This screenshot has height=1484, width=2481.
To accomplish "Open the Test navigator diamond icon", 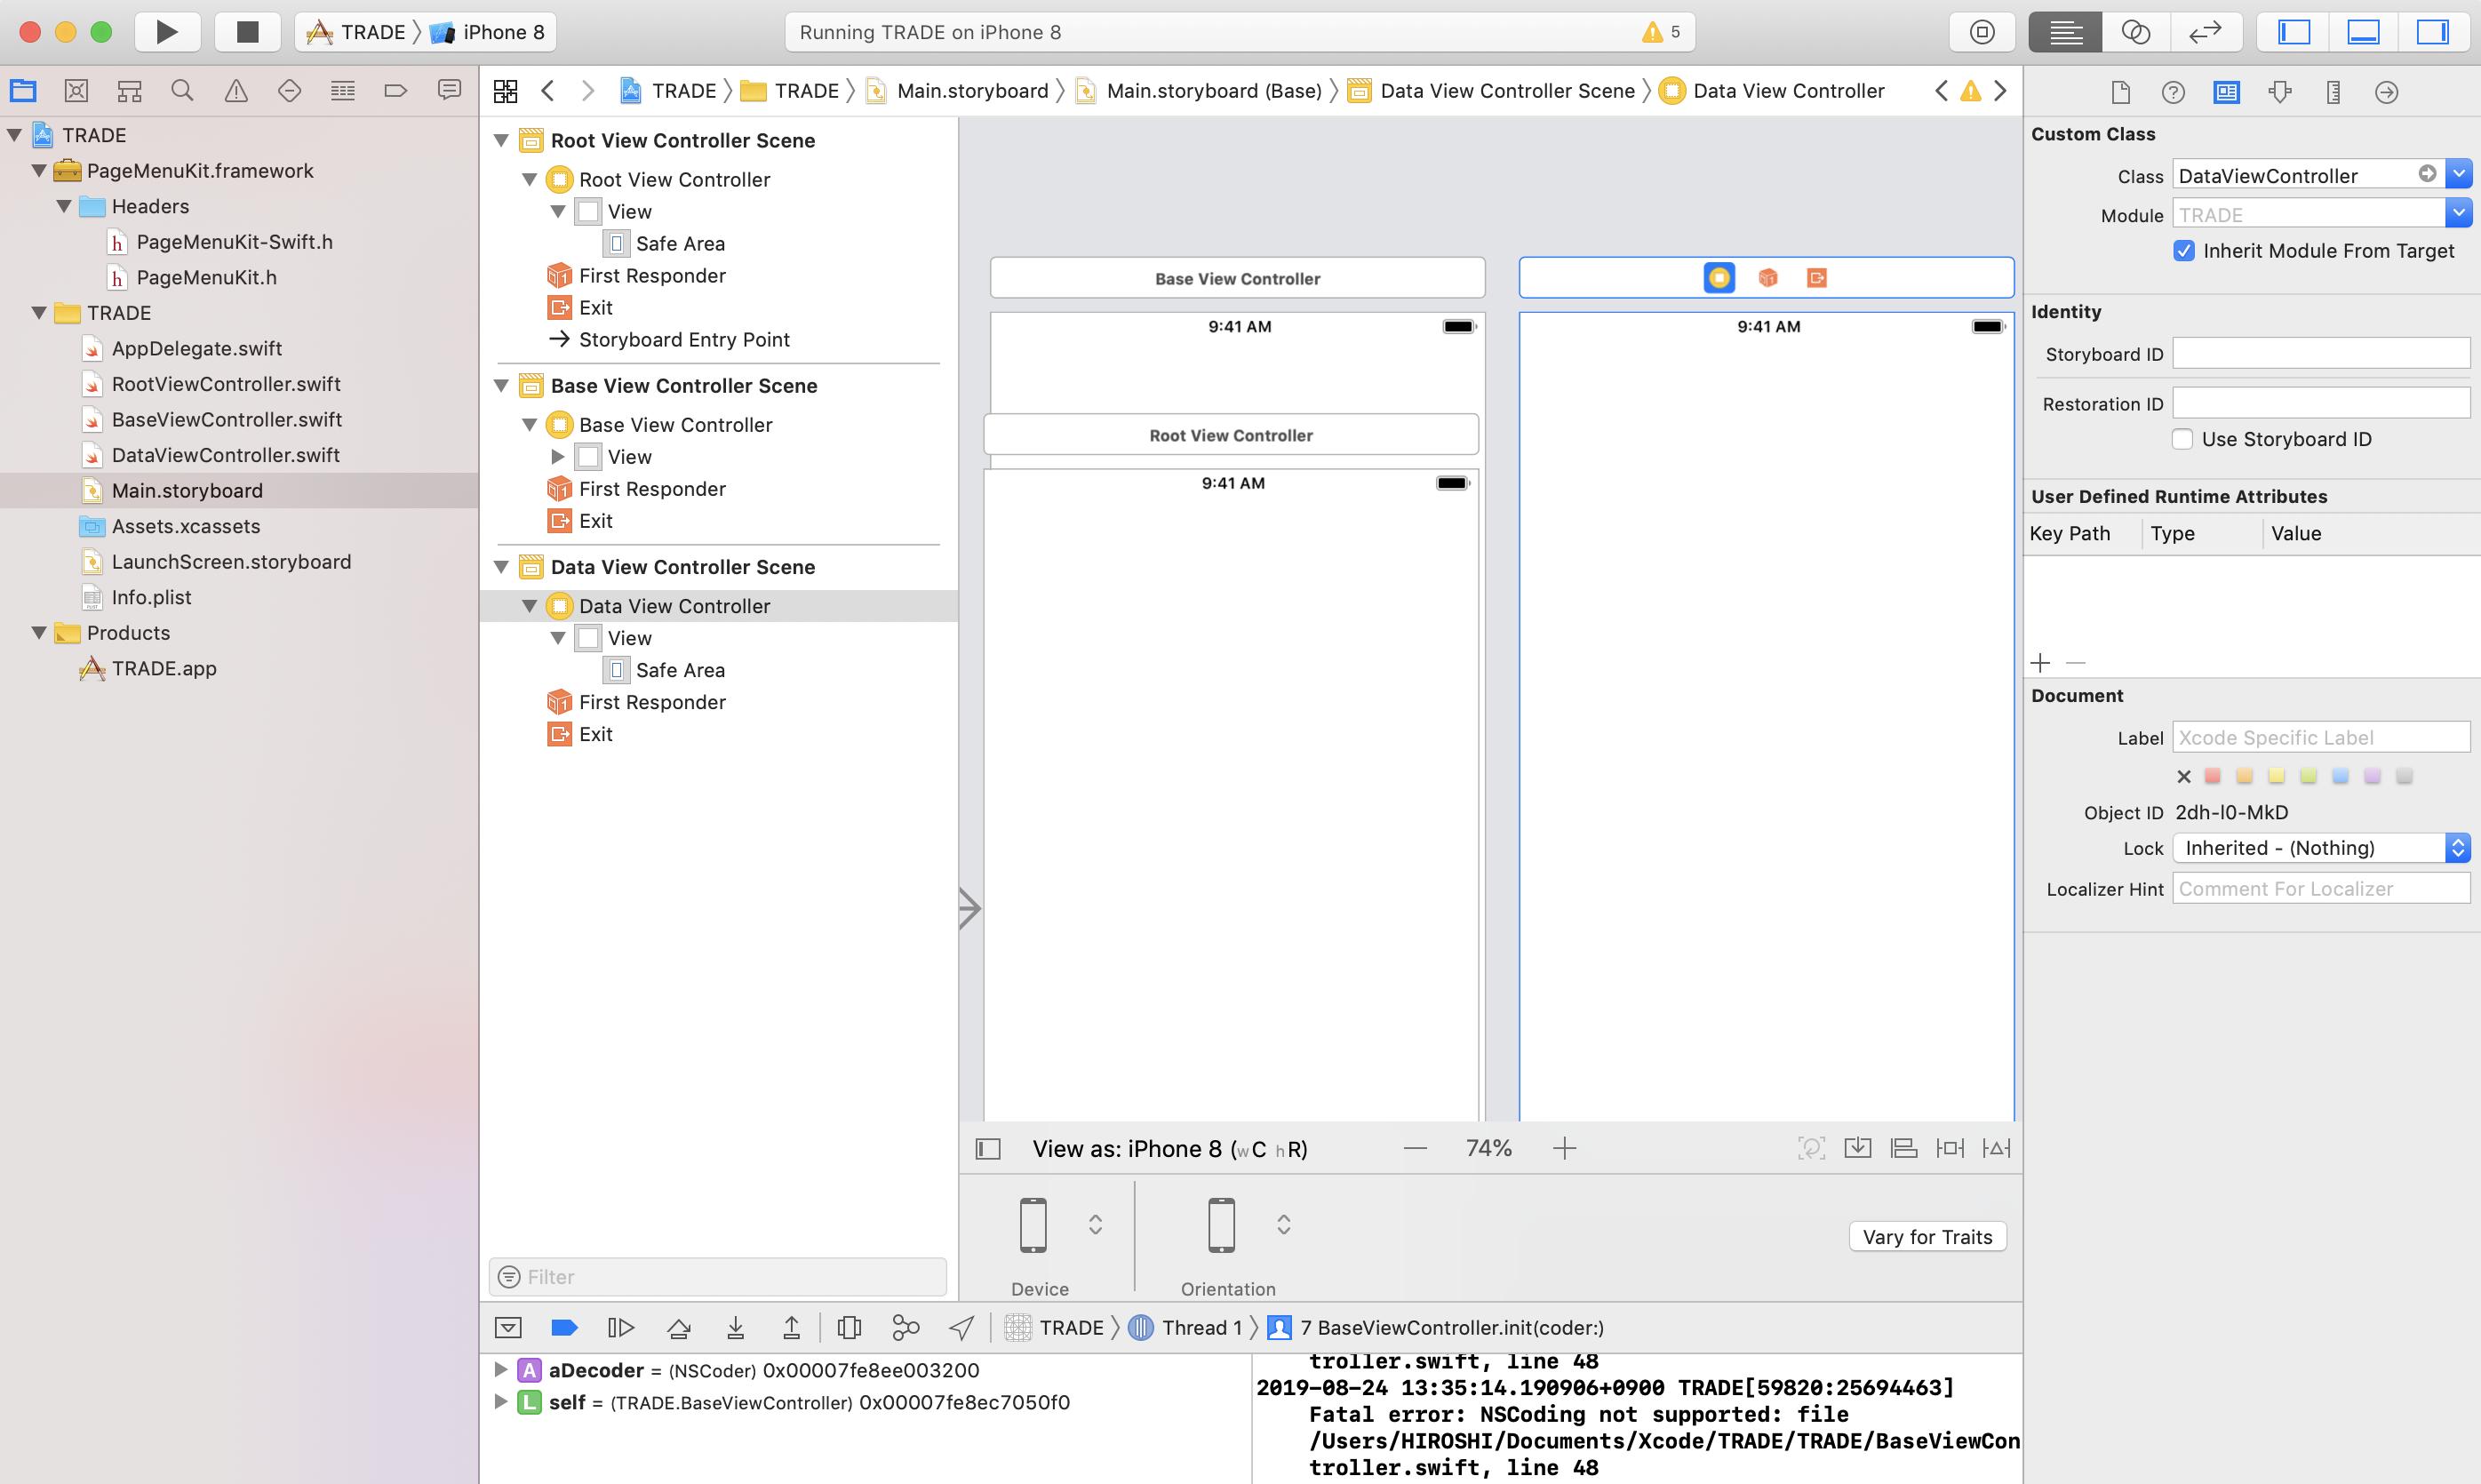I will pyautogui.click(x=289, y=91).
